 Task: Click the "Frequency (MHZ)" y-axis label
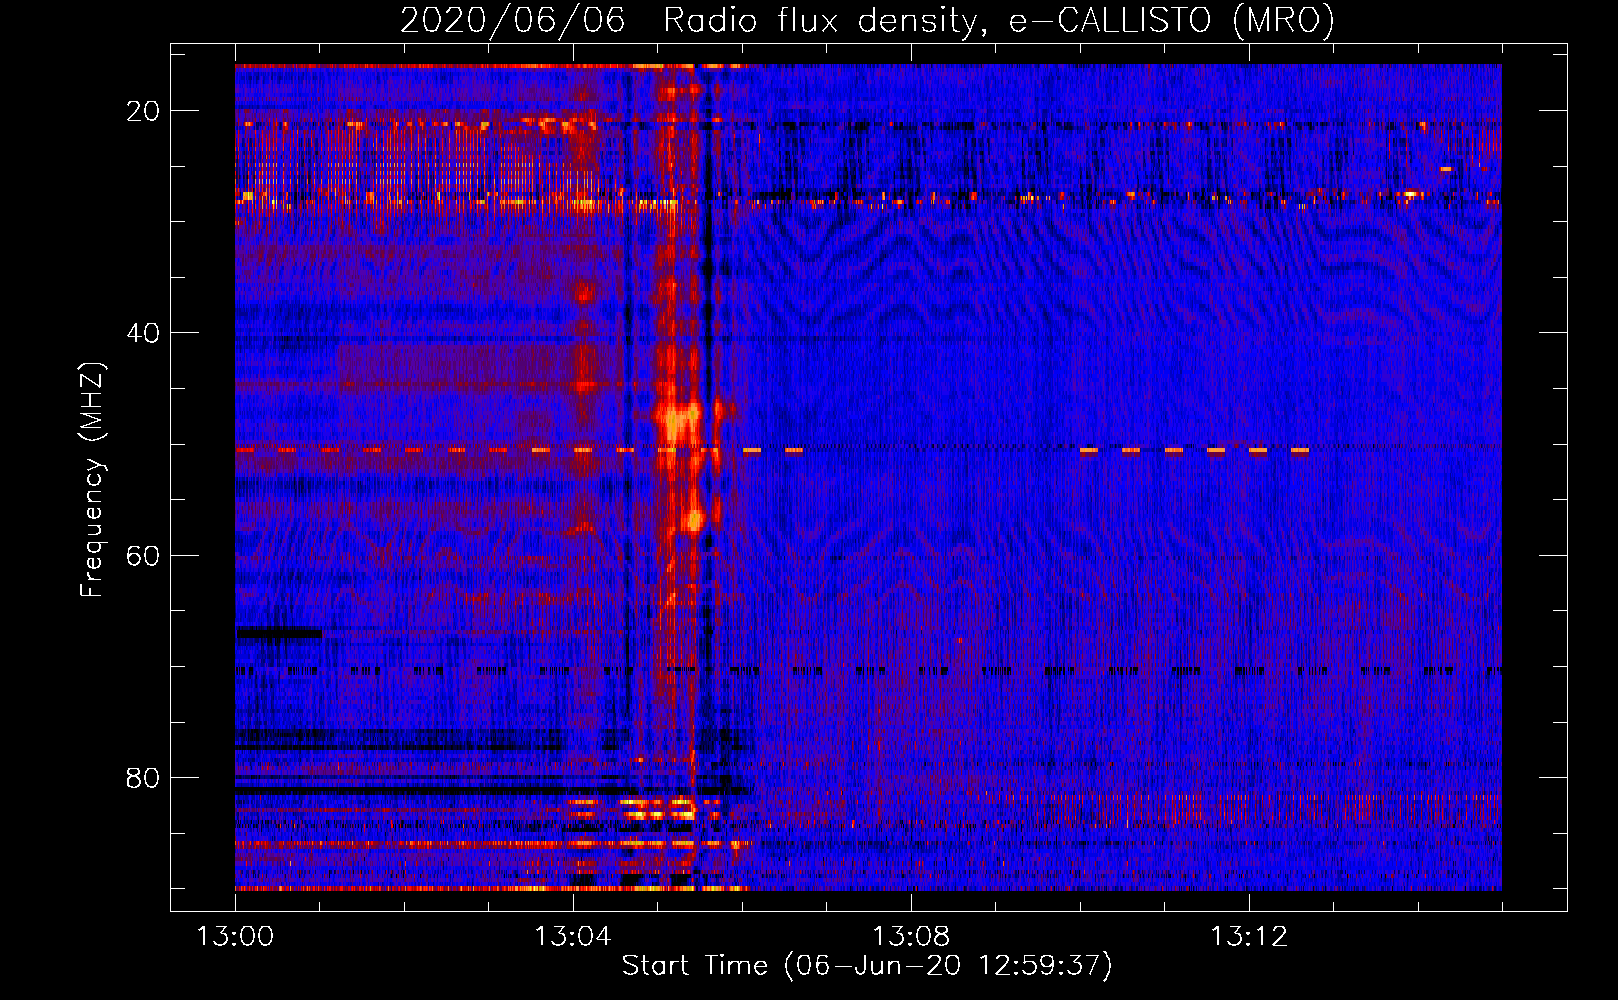click(x=92, y=480)
